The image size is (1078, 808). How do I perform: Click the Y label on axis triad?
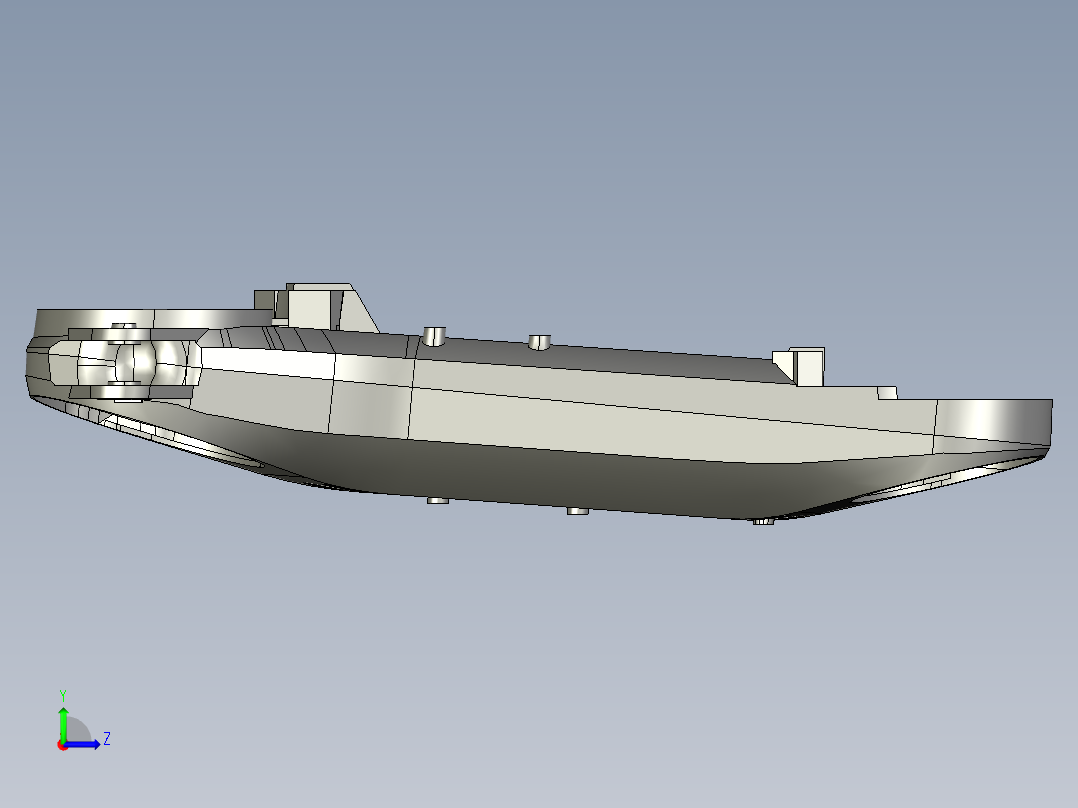[x=63, y=695]
